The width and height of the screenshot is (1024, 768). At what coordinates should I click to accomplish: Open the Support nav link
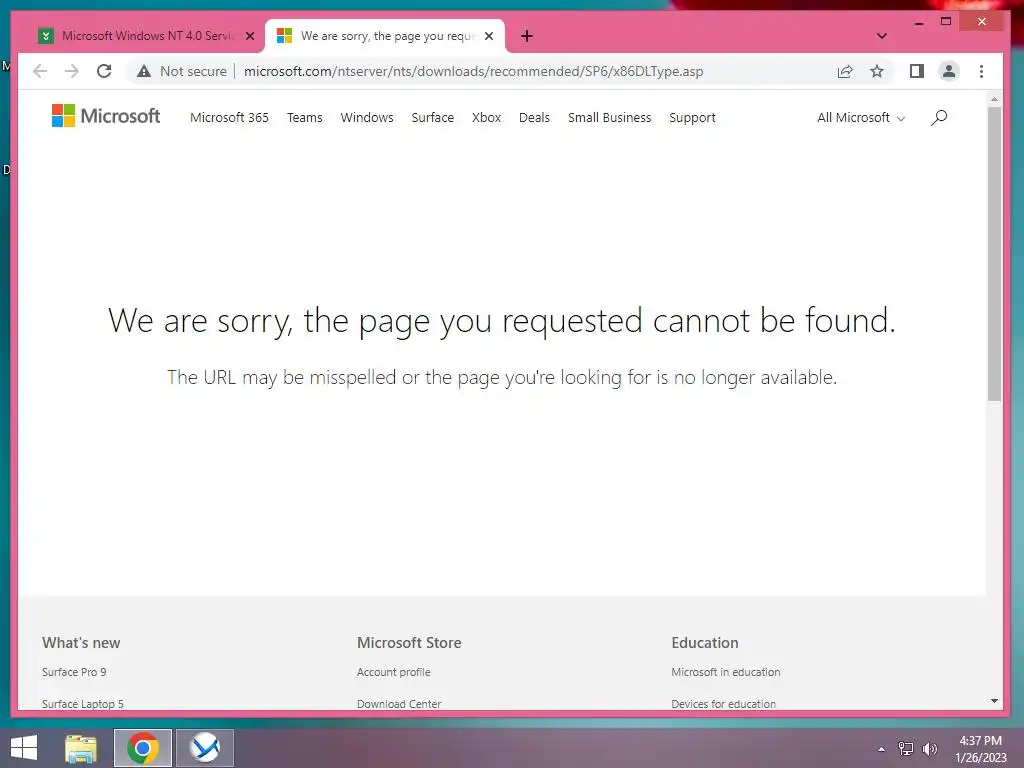tap(692, 118)
